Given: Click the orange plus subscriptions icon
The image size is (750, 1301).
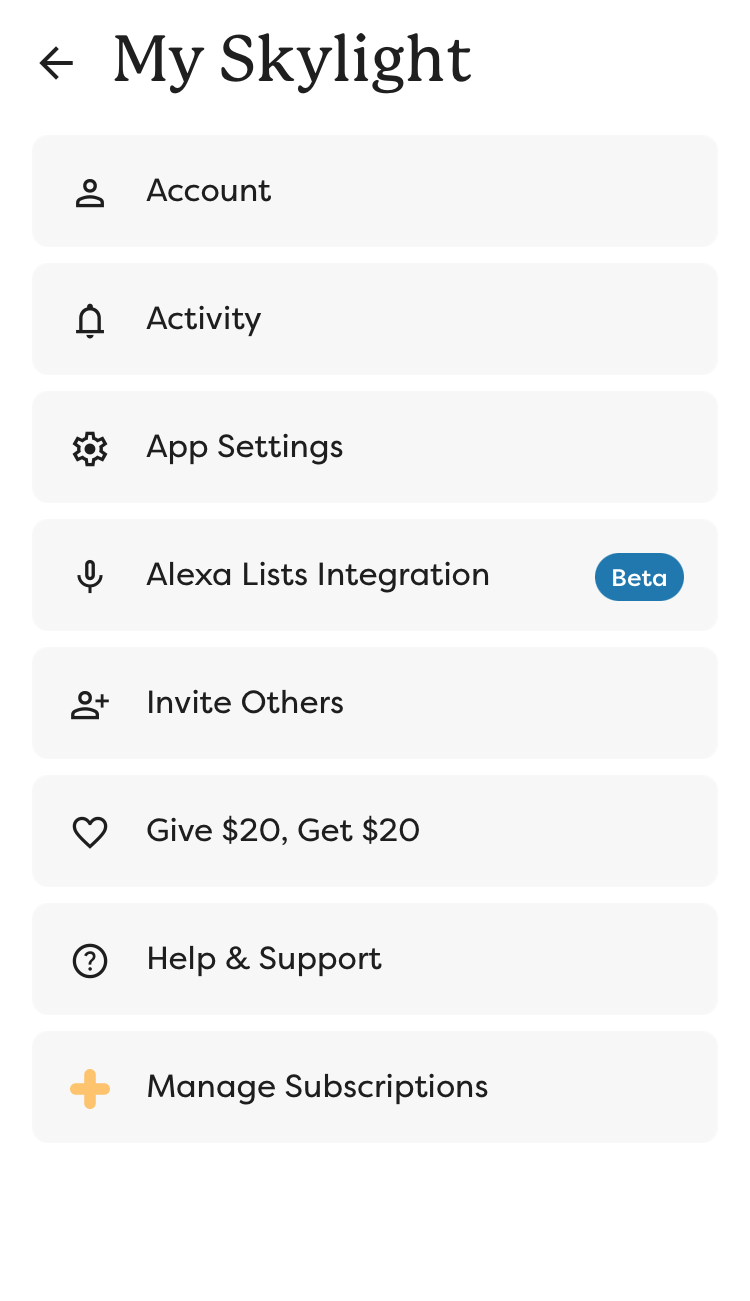Looking at the screenshot, I should click(90, 1088).
